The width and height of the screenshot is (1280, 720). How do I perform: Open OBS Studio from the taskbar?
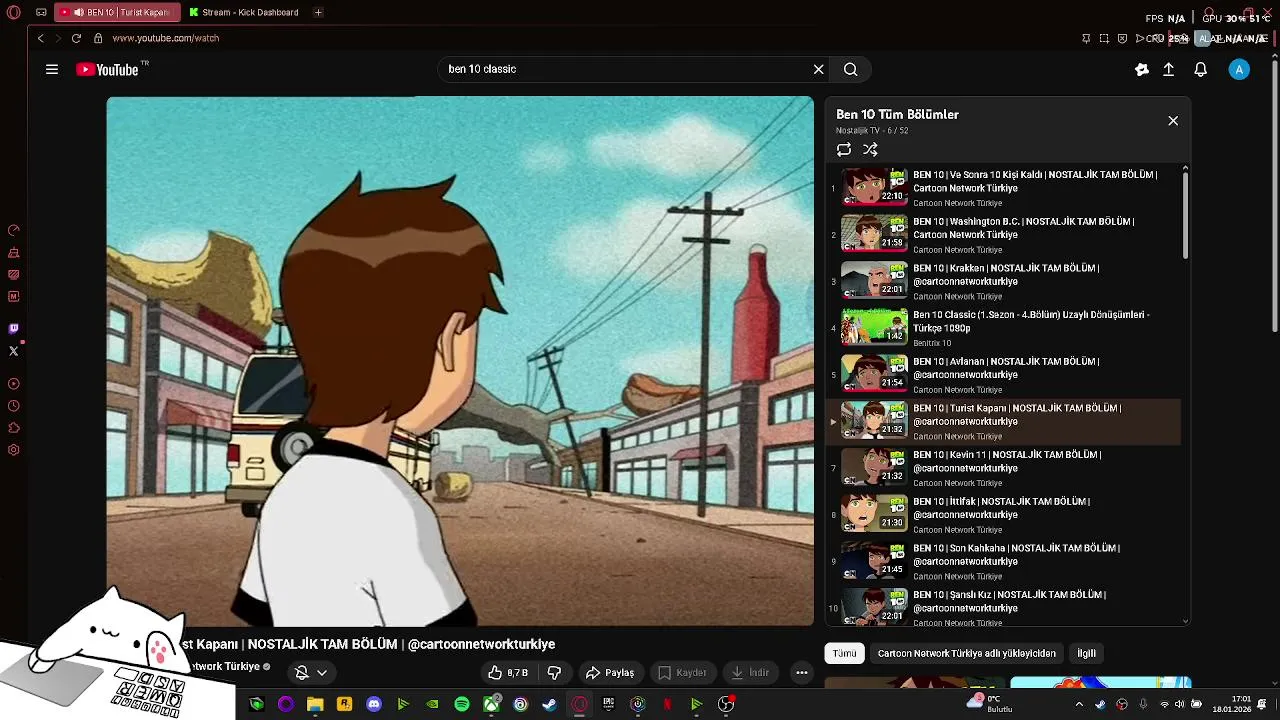[x=726, y=704]
